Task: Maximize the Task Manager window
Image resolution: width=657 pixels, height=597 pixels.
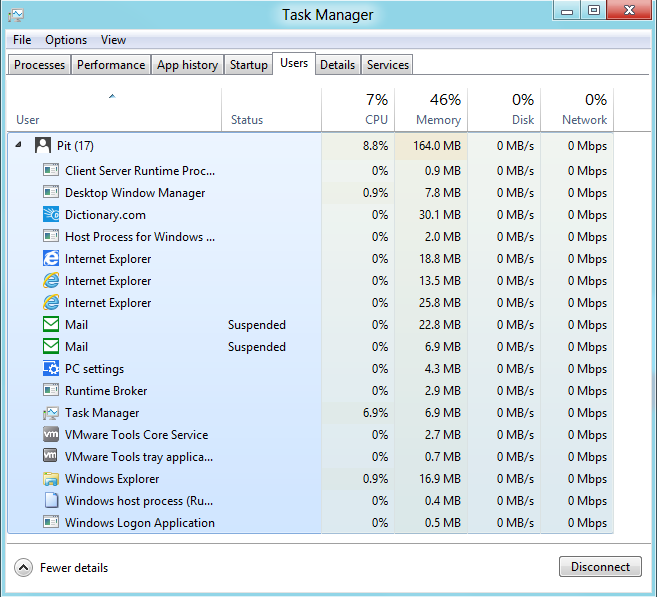Action: [593, 10]
